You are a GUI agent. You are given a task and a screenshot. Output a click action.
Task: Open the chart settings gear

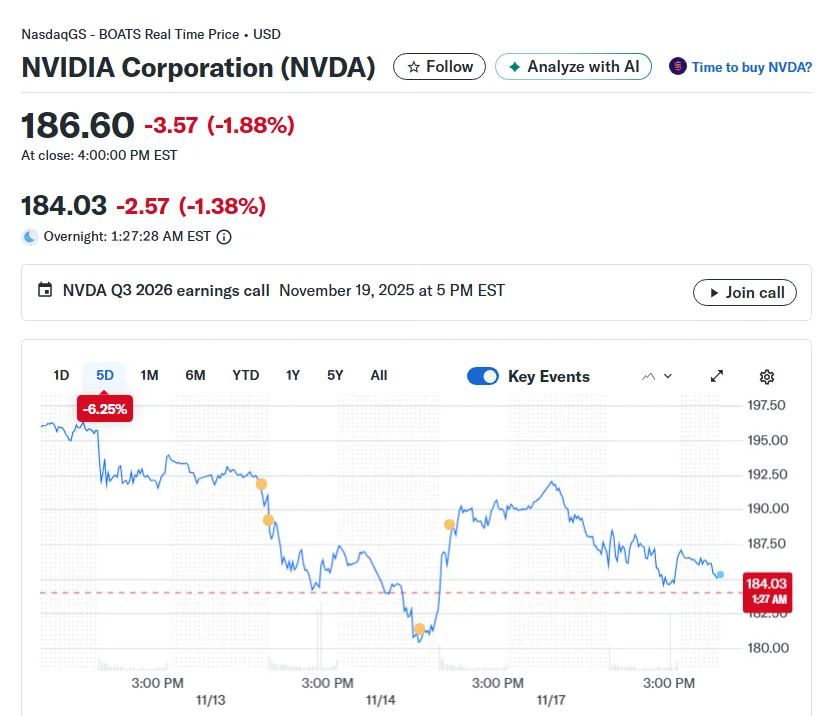click(x=766, y=376)
